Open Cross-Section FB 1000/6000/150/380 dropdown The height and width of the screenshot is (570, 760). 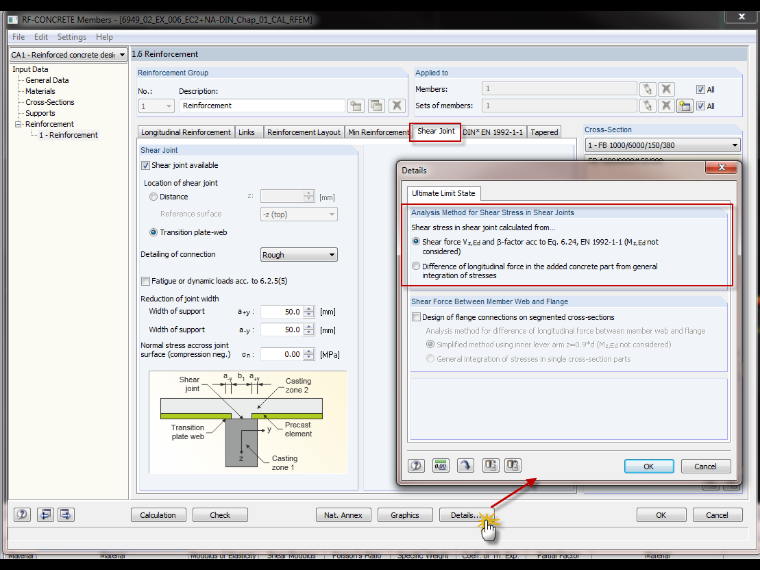tap(663, 145)
